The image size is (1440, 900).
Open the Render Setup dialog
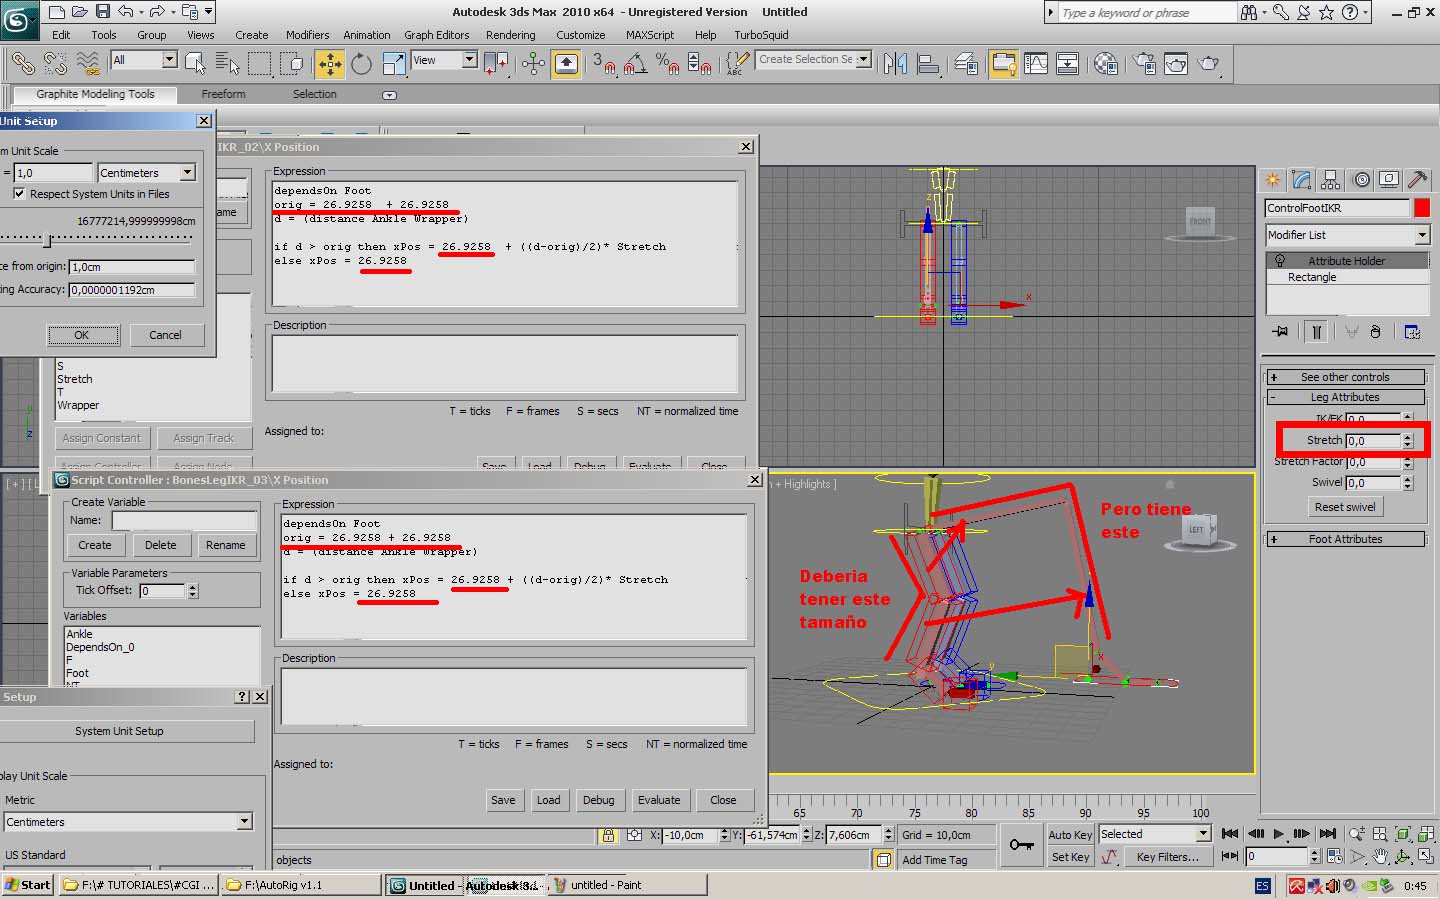click(x=1144, y=63)
